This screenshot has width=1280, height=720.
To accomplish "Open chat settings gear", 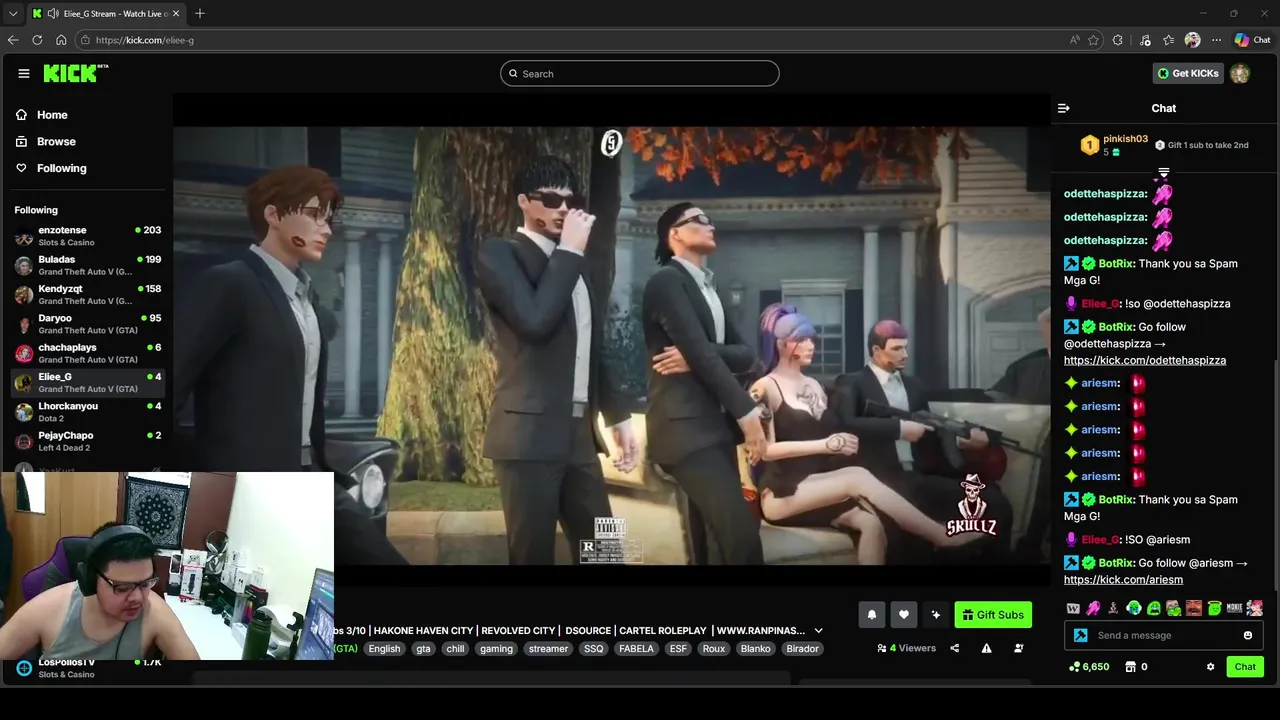I will pyautogui.click(x=1210, y=667).
